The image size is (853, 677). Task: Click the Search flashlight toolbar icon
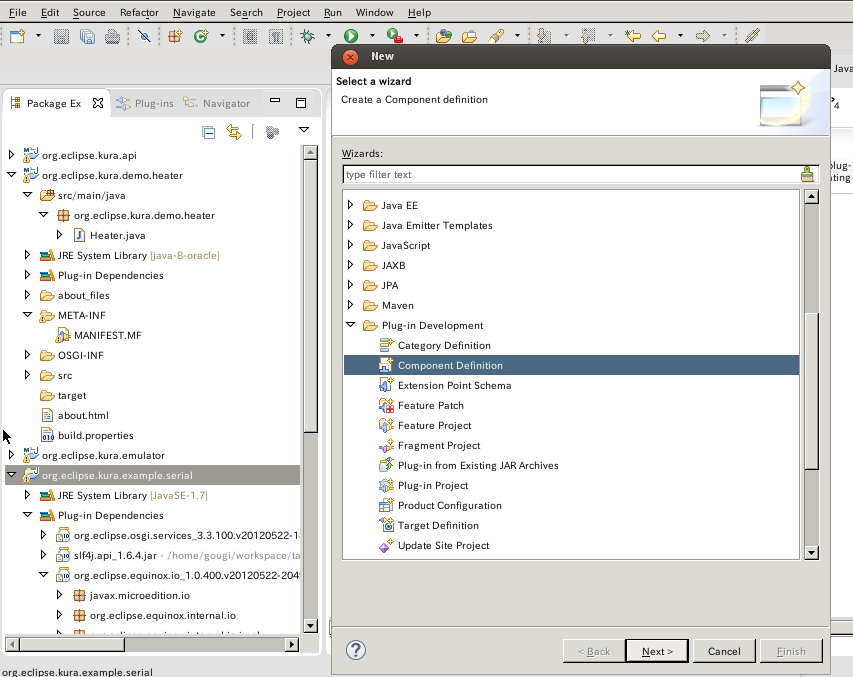pyautogui.click(x=496, y=36)
